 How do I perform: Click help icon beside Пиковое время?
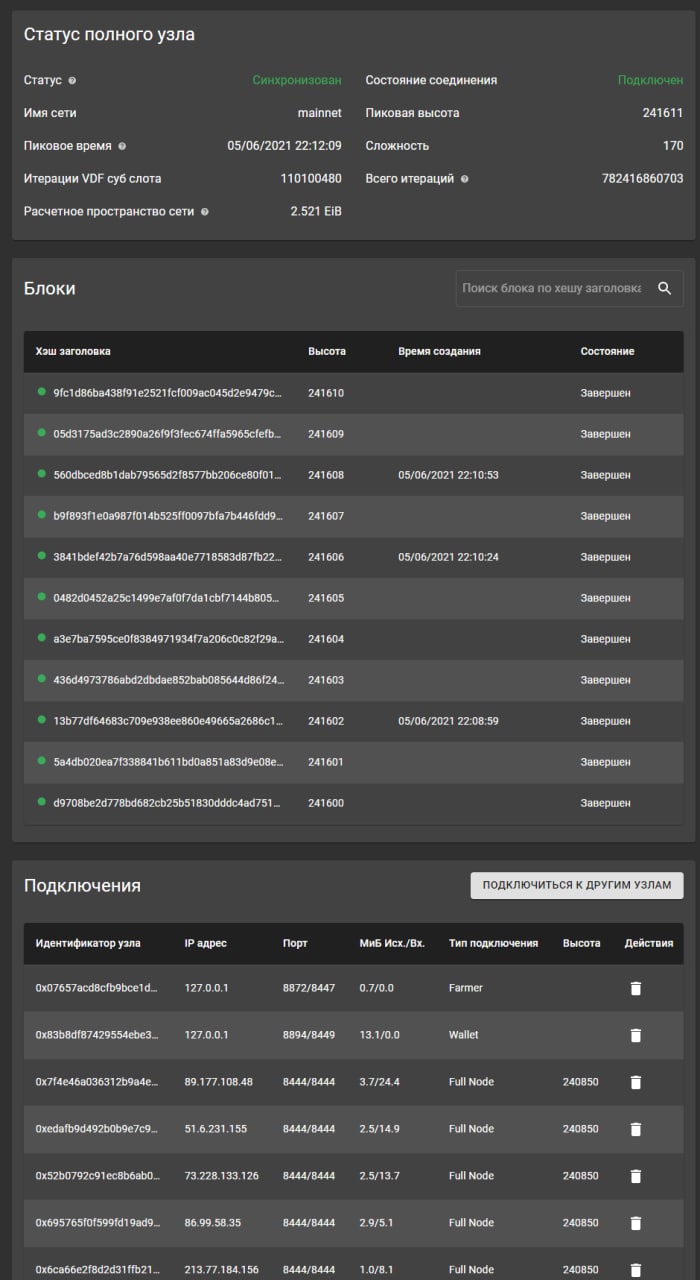122,146
